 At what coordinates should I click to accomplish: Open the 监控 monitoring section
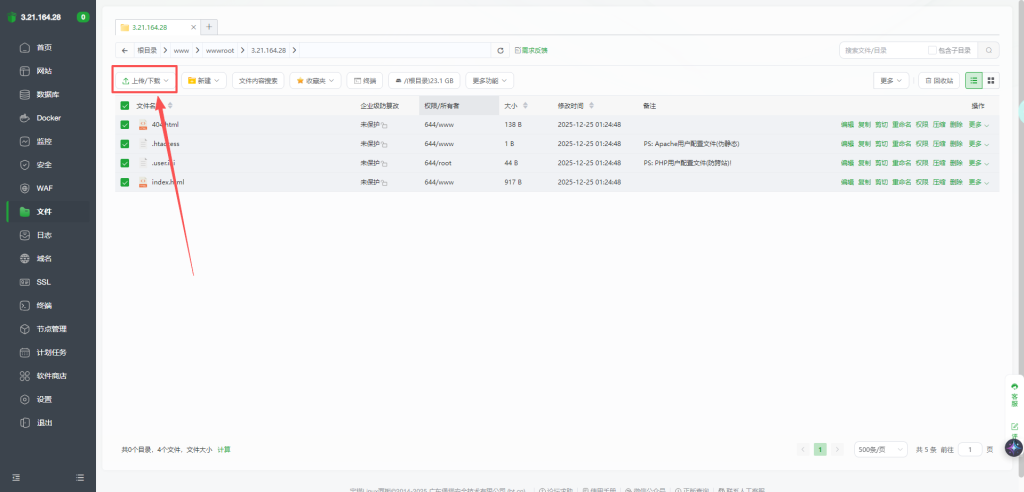44,142
